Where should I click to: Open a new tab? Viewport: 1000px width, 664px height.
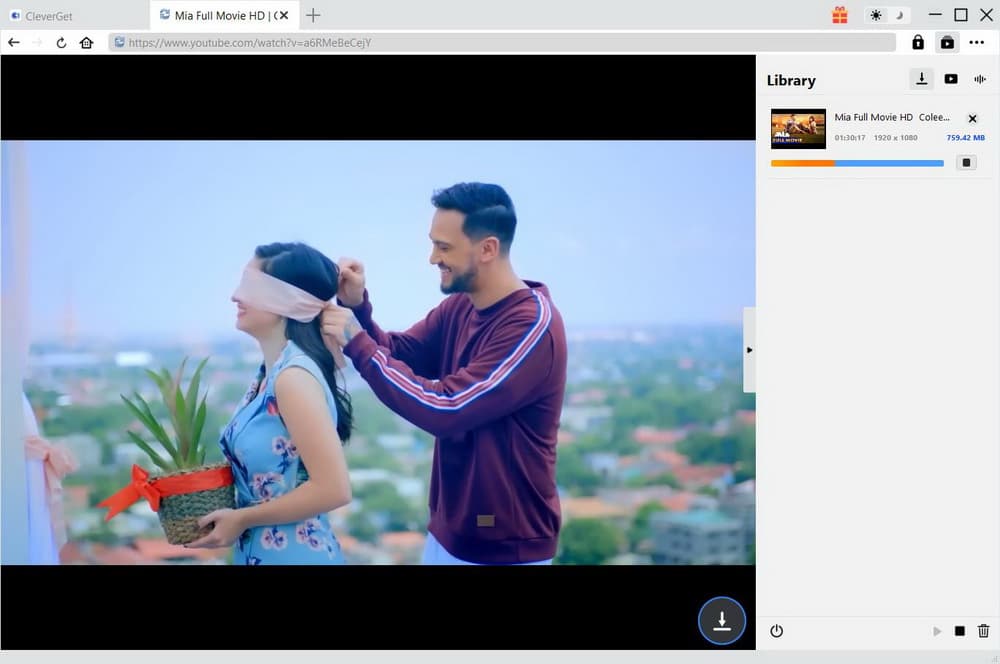tap(313, 15)
